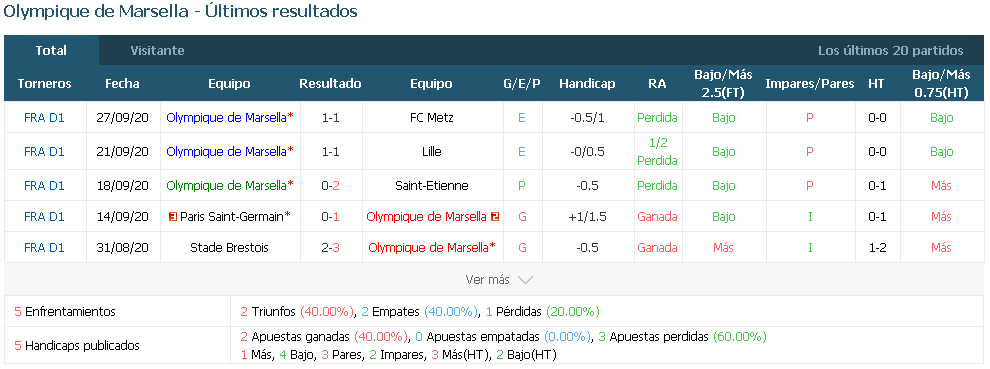This screenshot has width=990, height=369.
Task: Click Stade Brestois team name
Action: (x=229, y=248)
